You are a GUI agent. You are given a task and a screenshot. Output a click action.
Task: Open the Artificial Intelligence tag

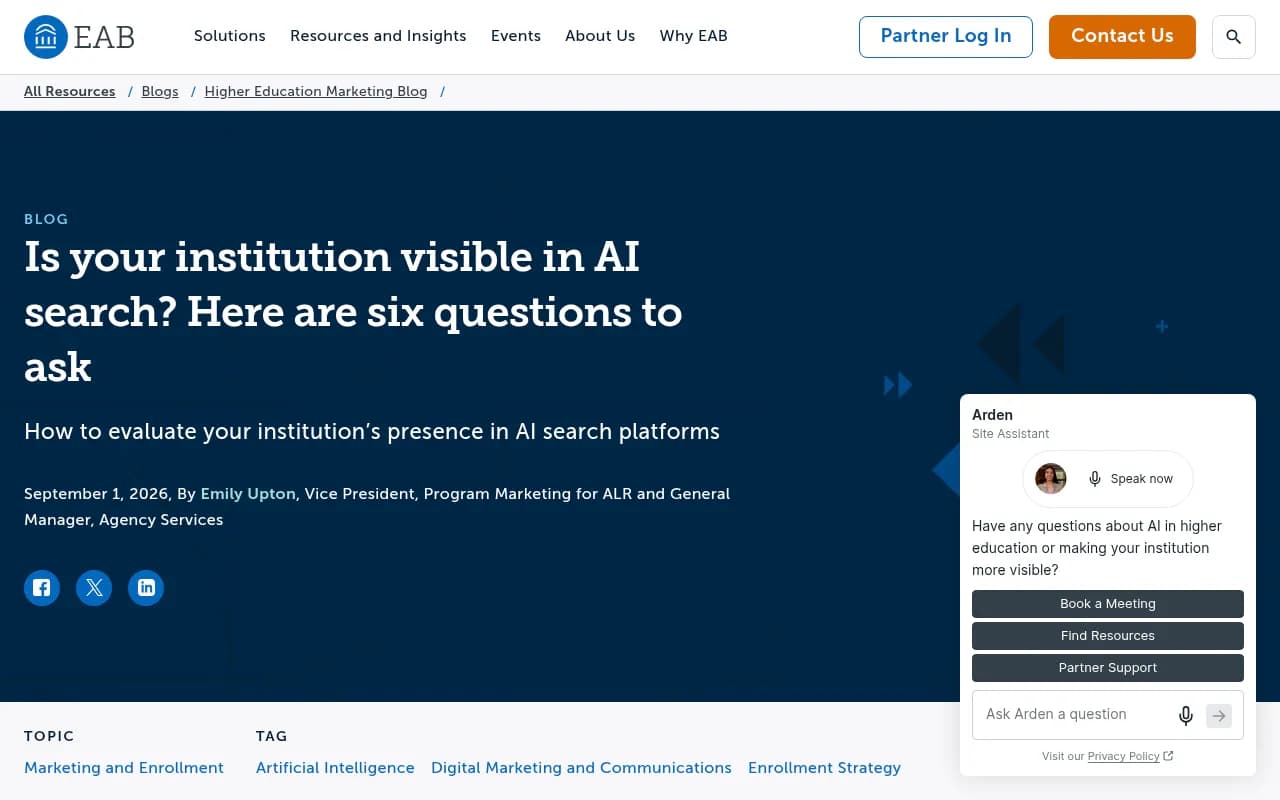335,768
